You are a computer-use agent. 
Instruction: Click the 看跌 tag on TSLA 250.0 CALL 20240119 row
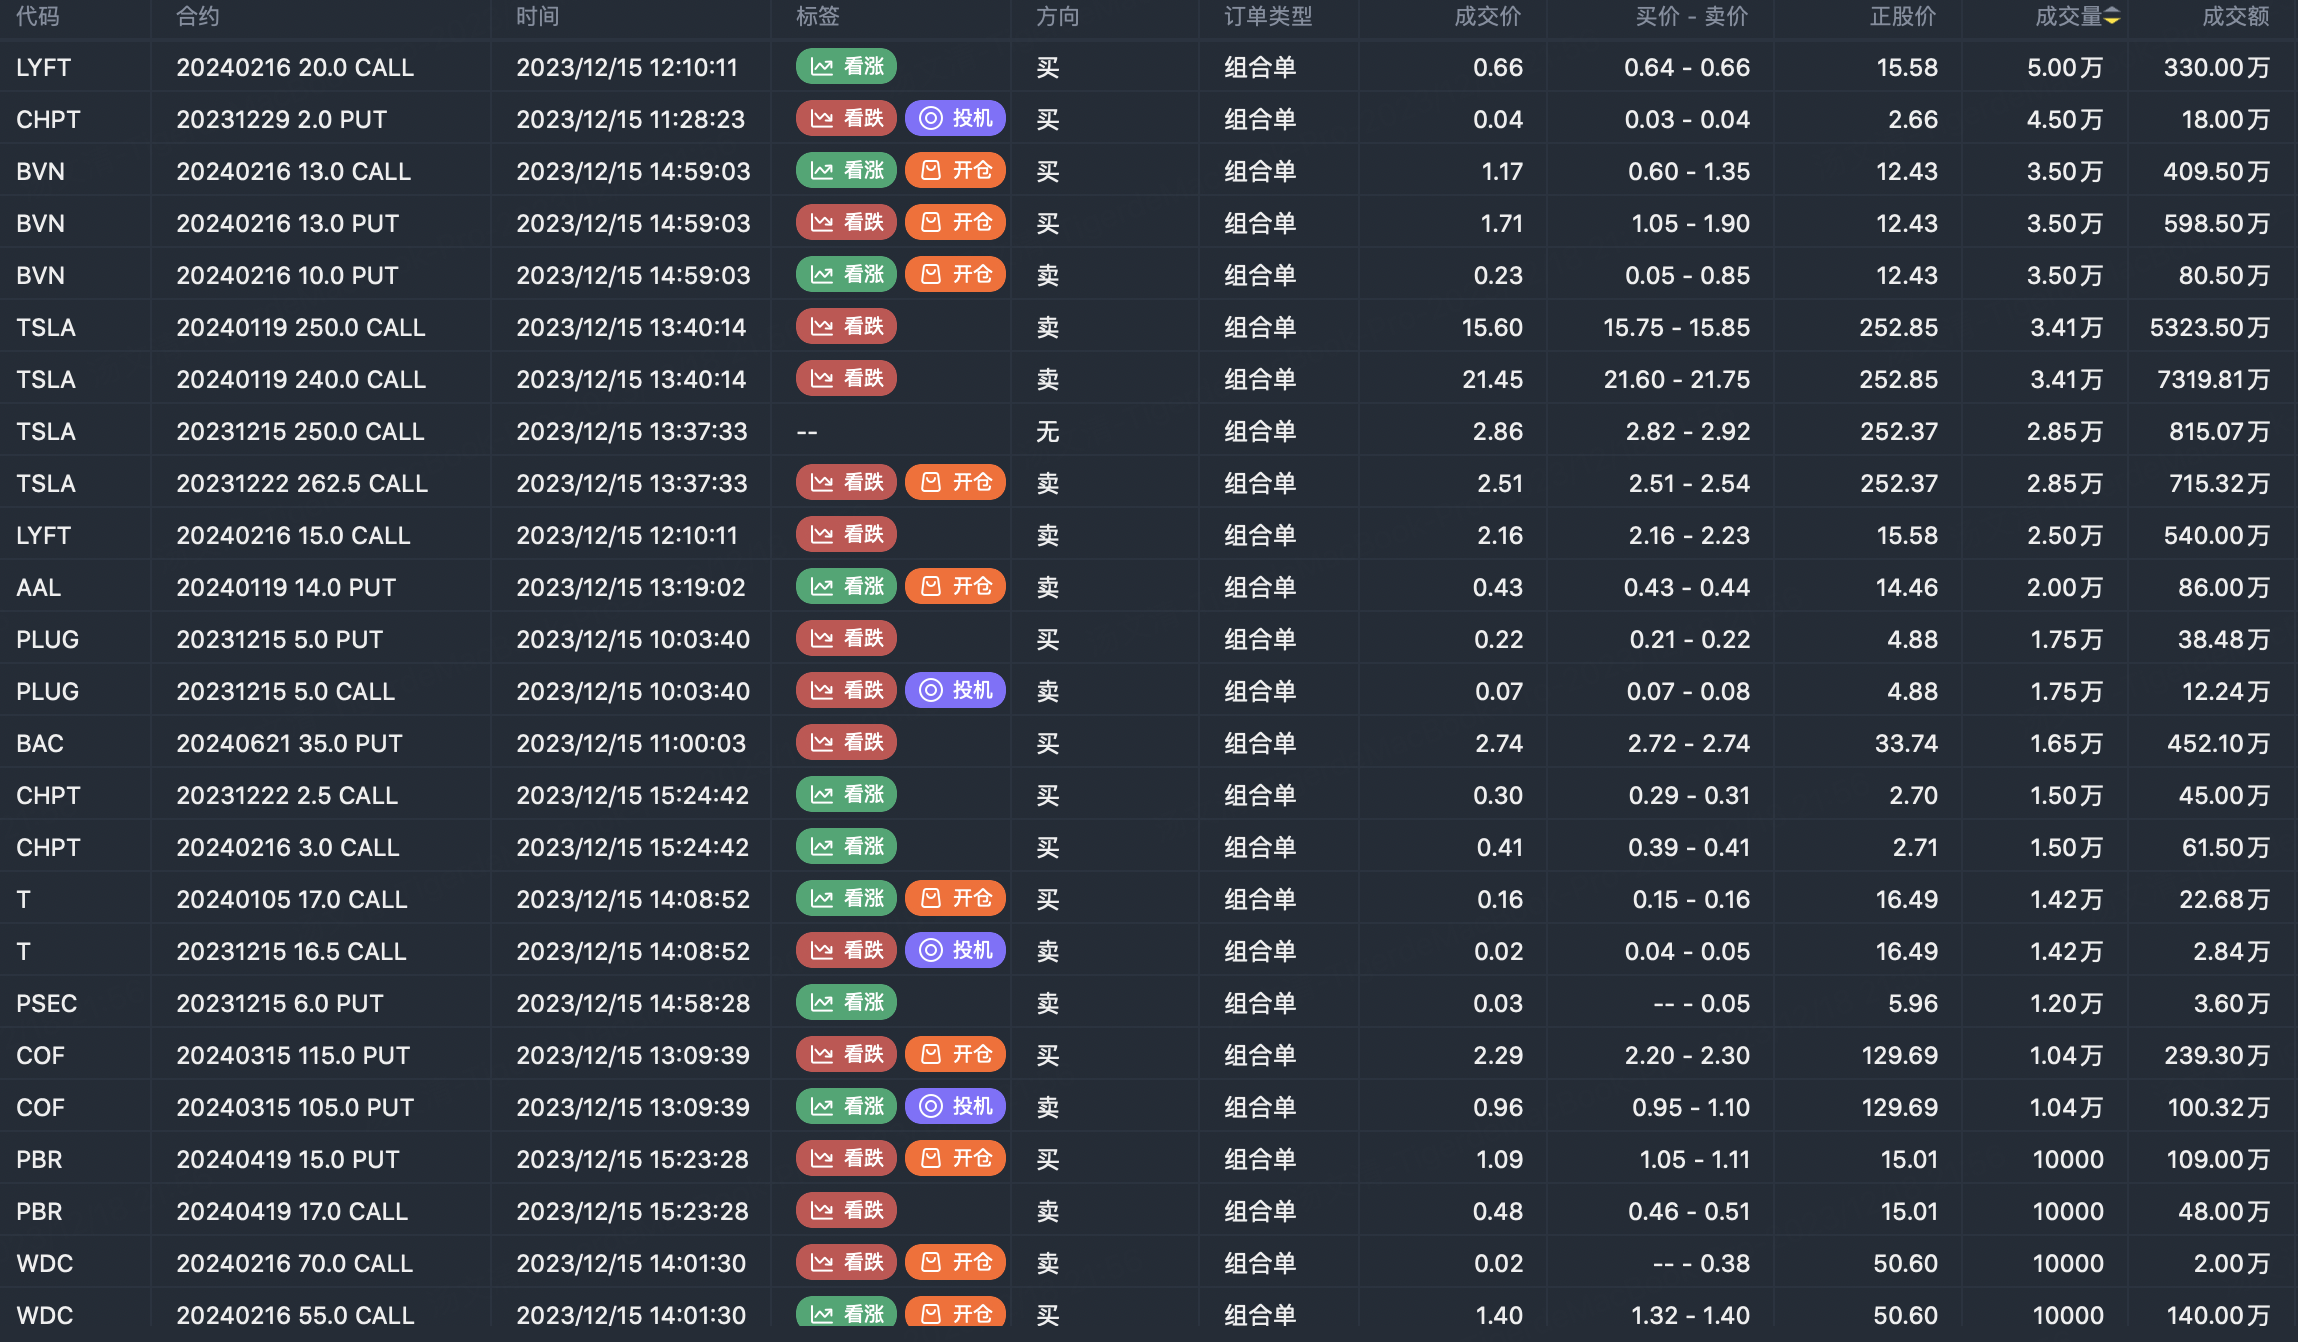coord(846,327)
